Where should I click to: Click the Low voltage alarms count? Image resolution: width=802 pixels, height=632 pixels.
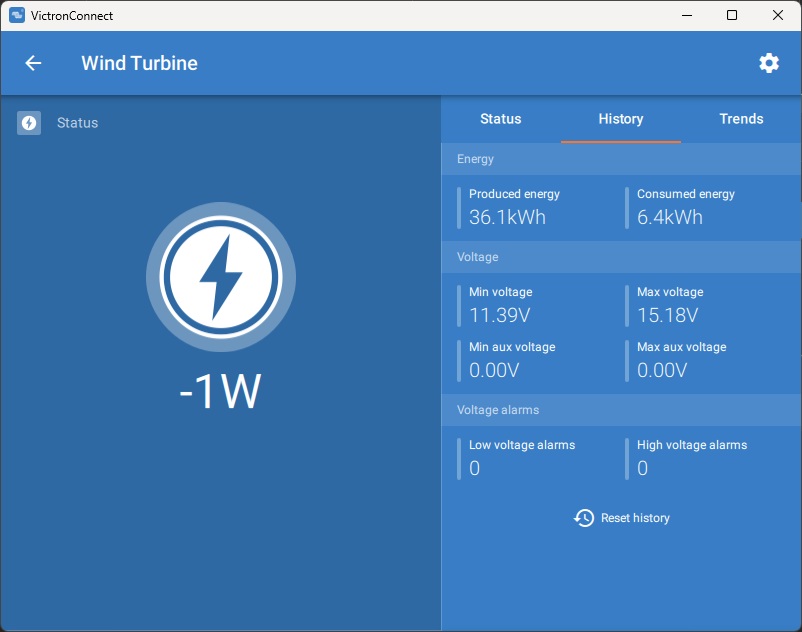point(475,468)
